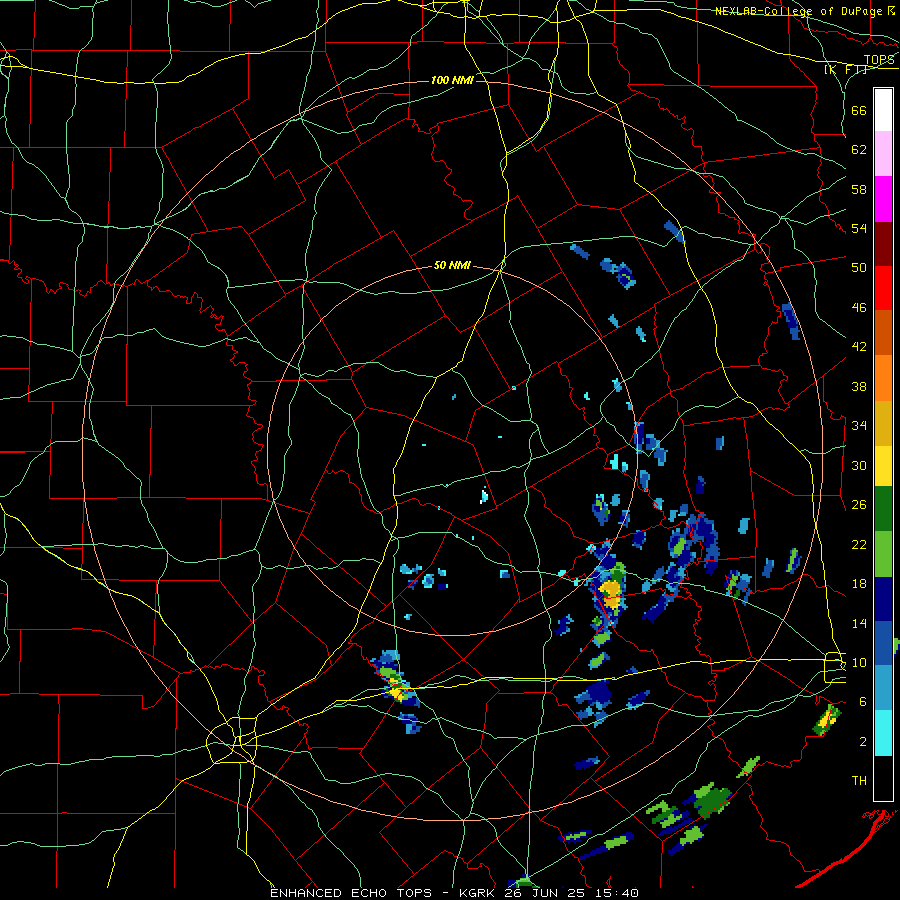Screen dimensions: 900x900
Task: Click the legend value 58
Action: pyautogui.click(x=859, y=189)
